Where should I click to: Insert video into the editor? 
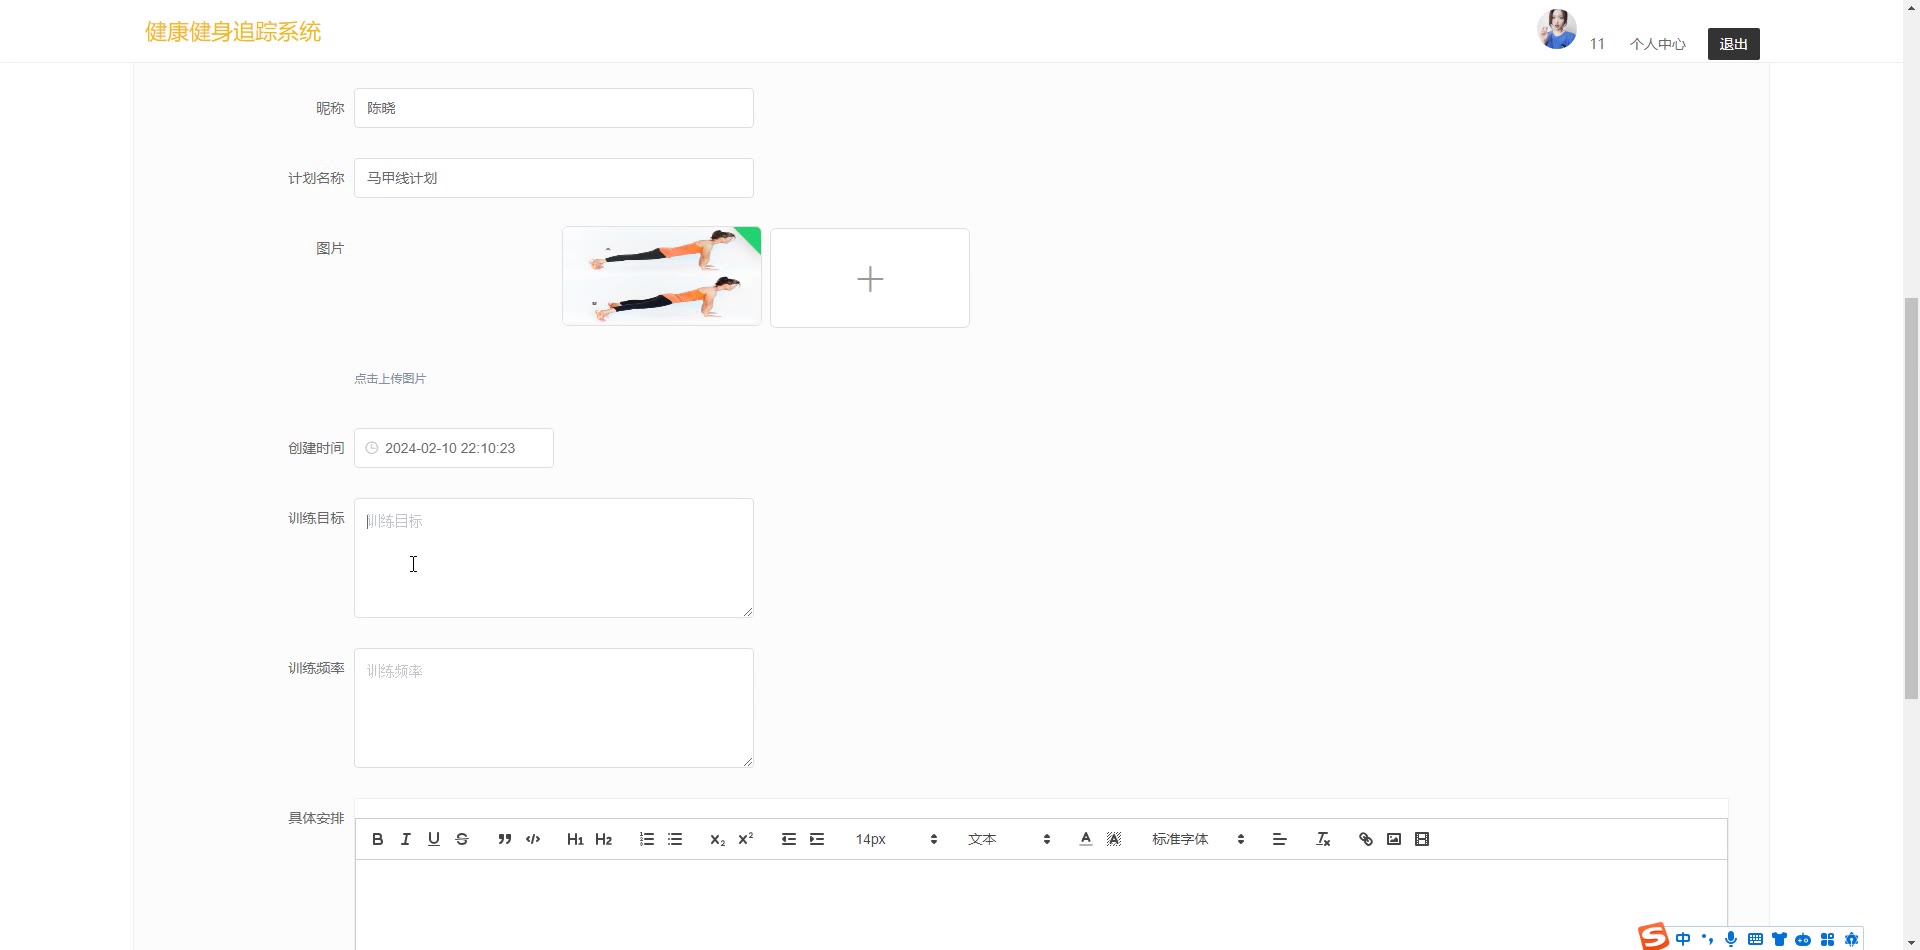click(x=1422, y=839)
